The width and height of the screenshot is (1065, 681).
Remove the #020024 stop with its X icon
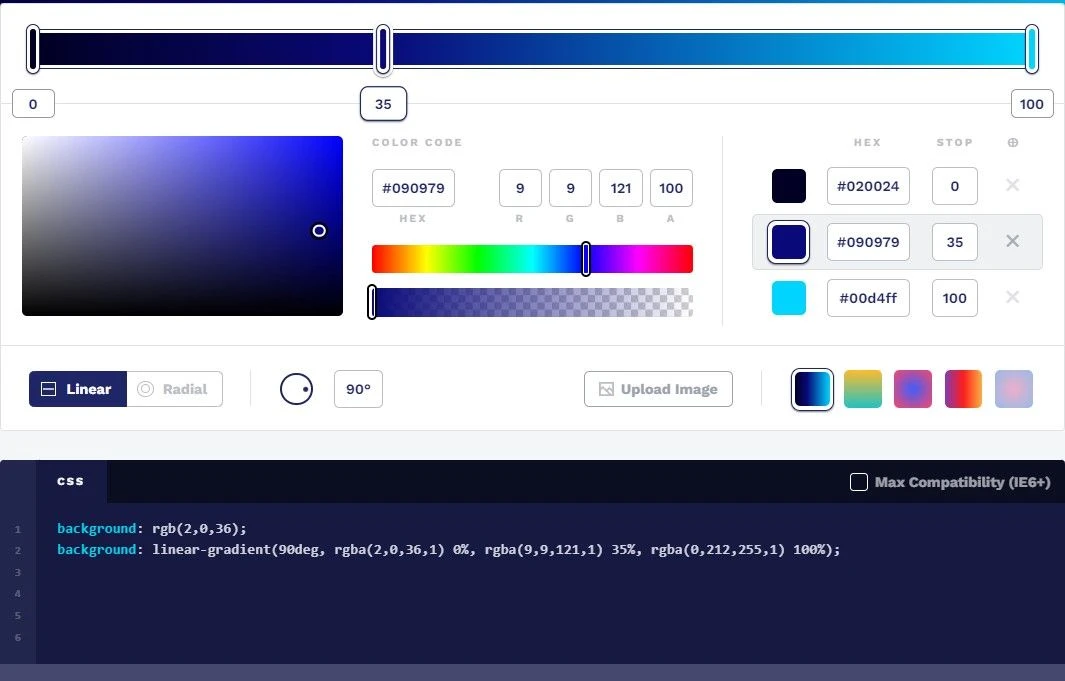point(1012,185)
